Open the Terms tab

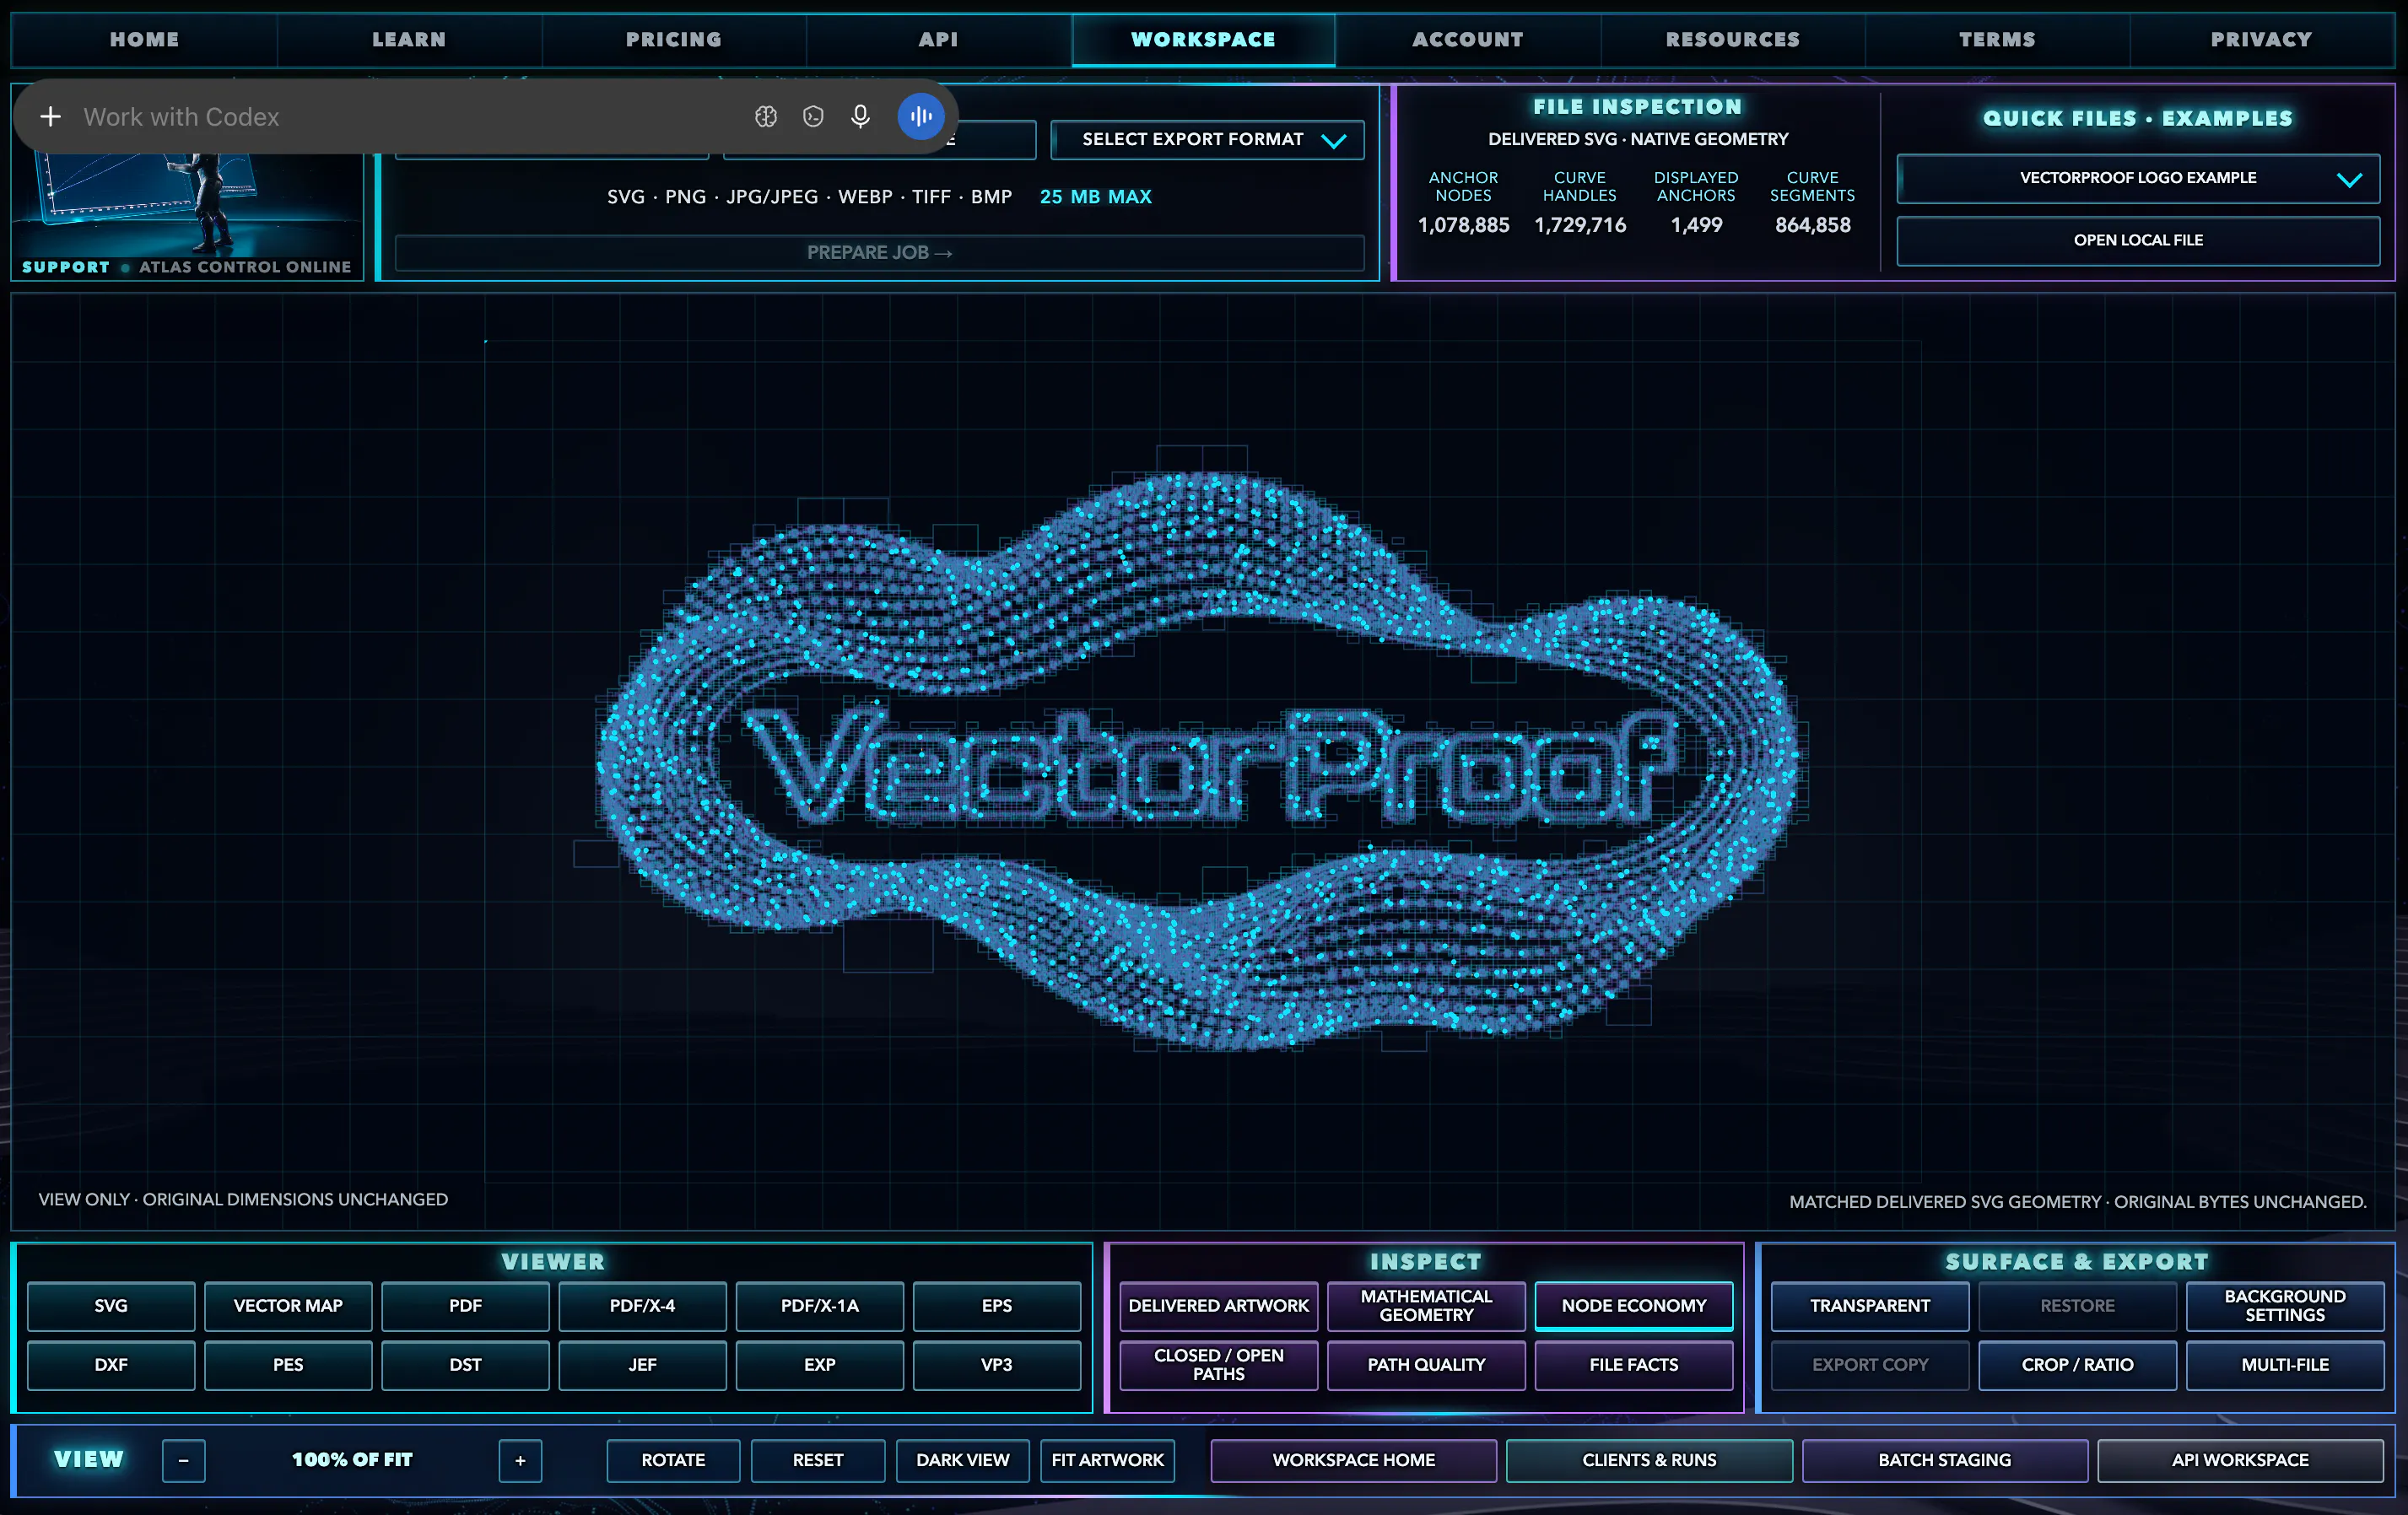[x=1997, y=40]
